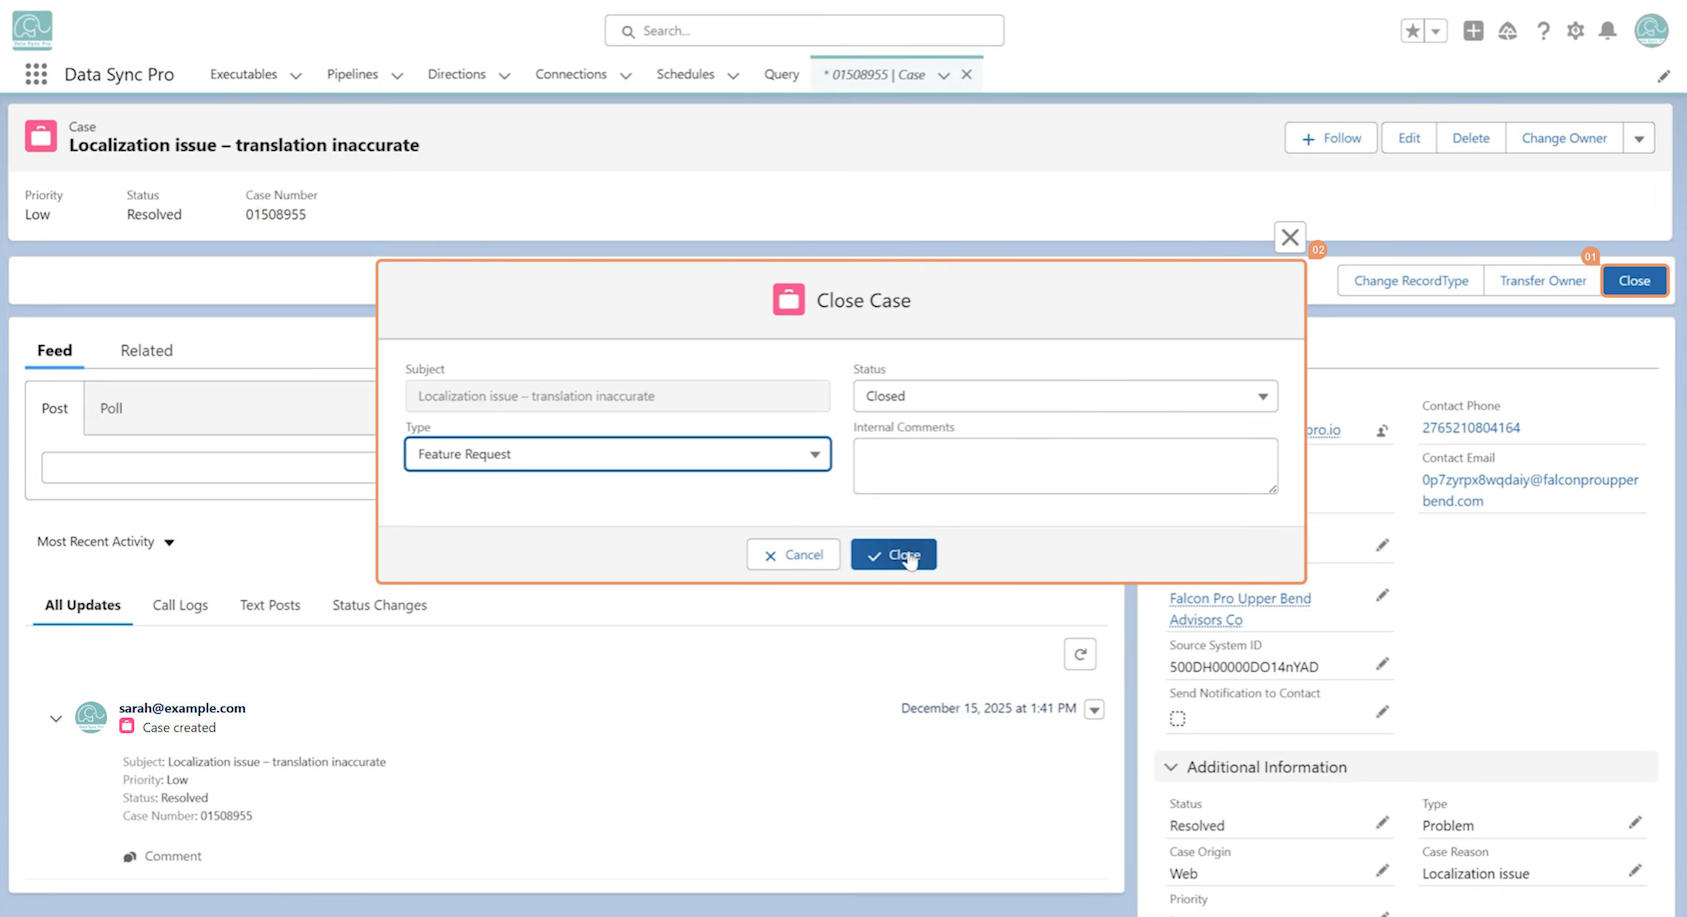This screenshot has width=1687, height=917.
Task: Click the Cancel button in dialog
Action: pos(793,554)
